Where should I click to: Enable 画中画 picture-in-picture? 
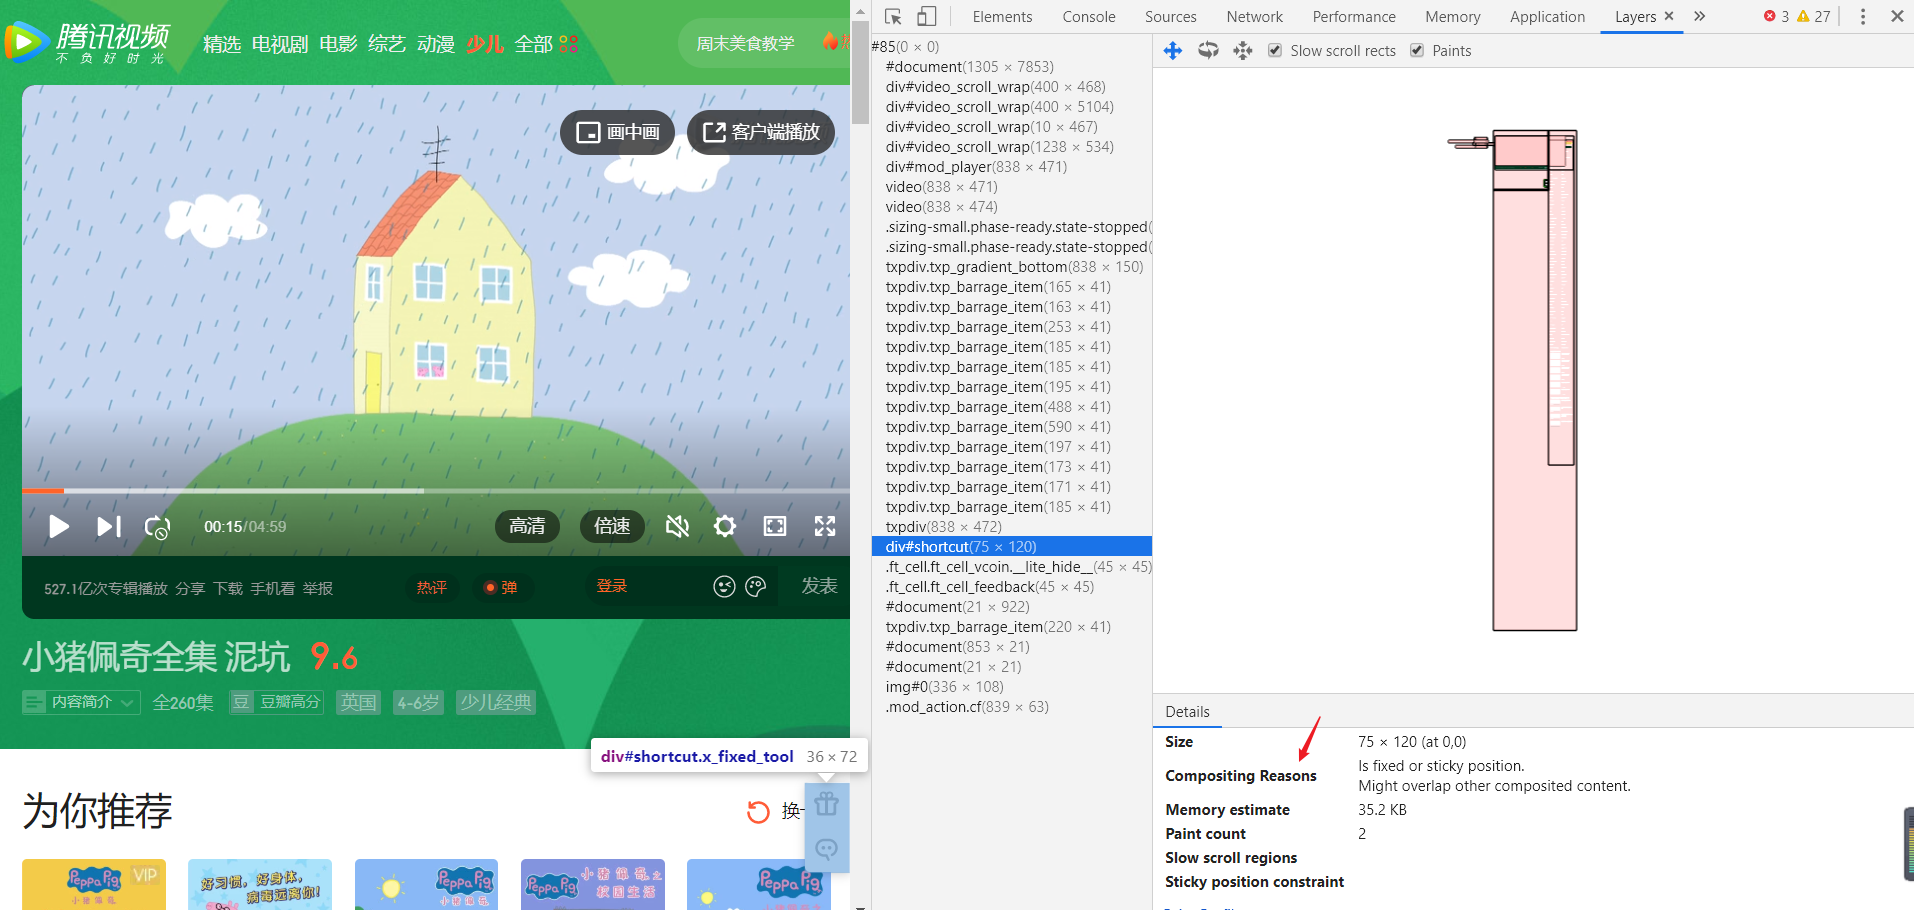point(617,132)
